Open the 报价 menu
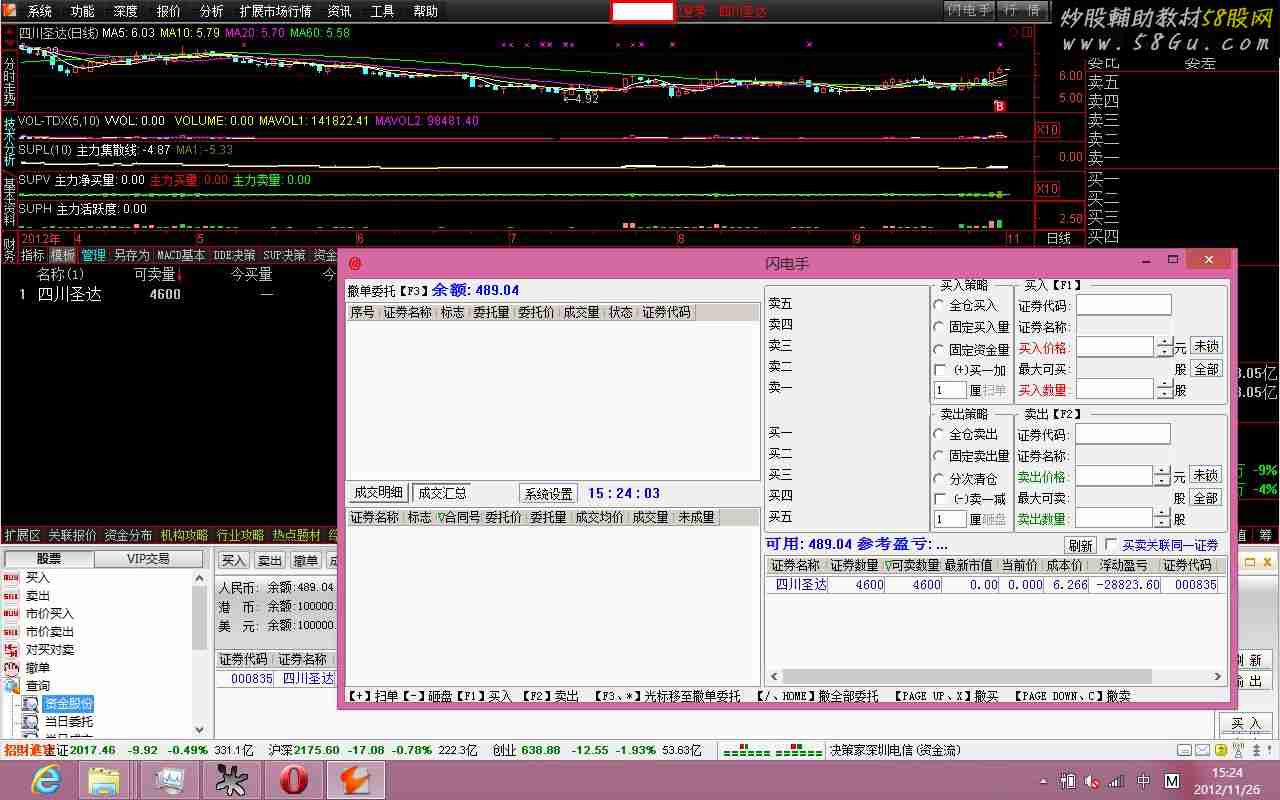 tap(169, 11)
